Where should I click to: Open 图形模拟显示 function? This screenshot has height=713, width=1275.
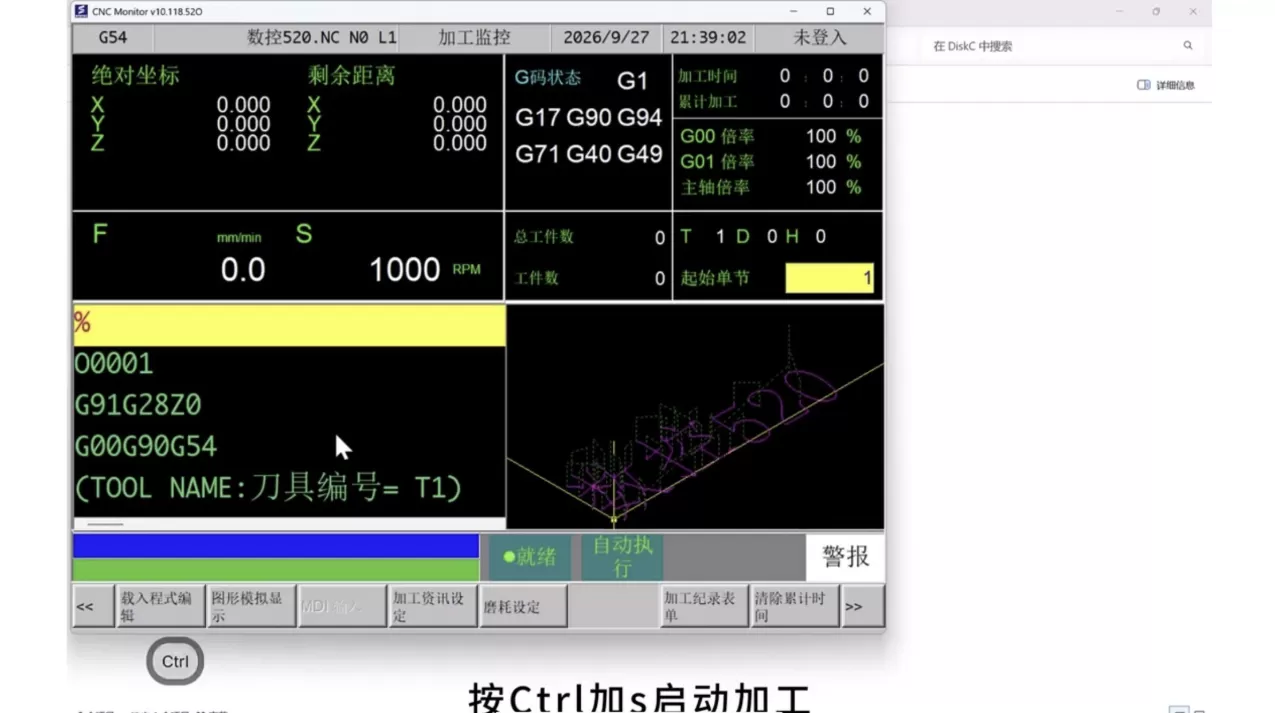(x=251, y=606)
